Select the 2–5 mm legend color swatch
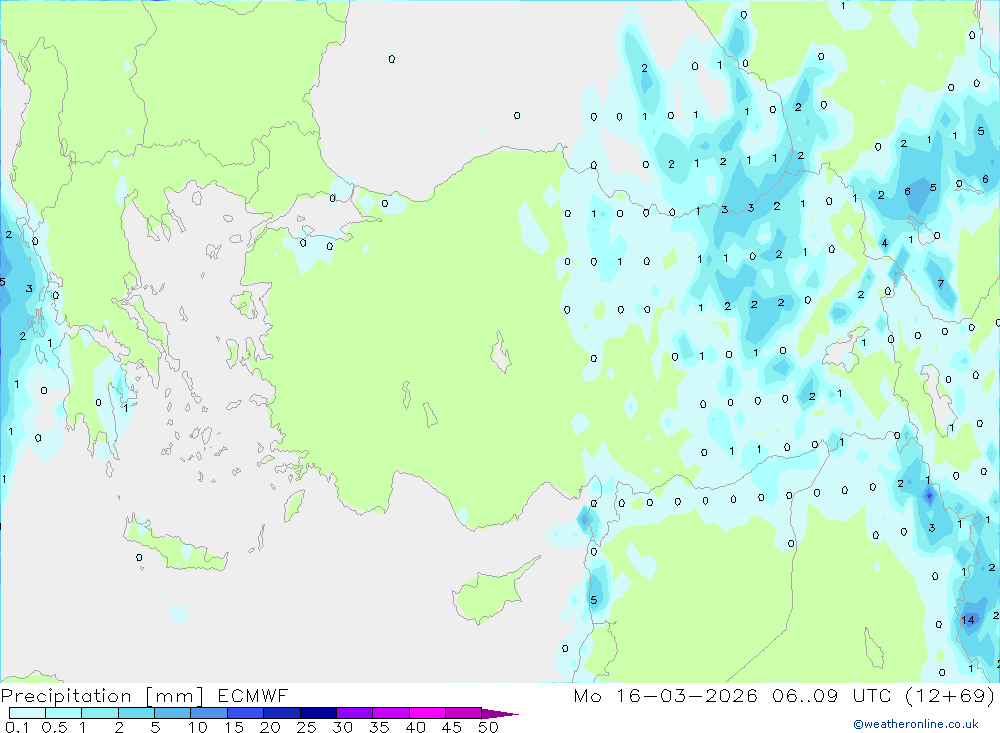 [136, 713]
